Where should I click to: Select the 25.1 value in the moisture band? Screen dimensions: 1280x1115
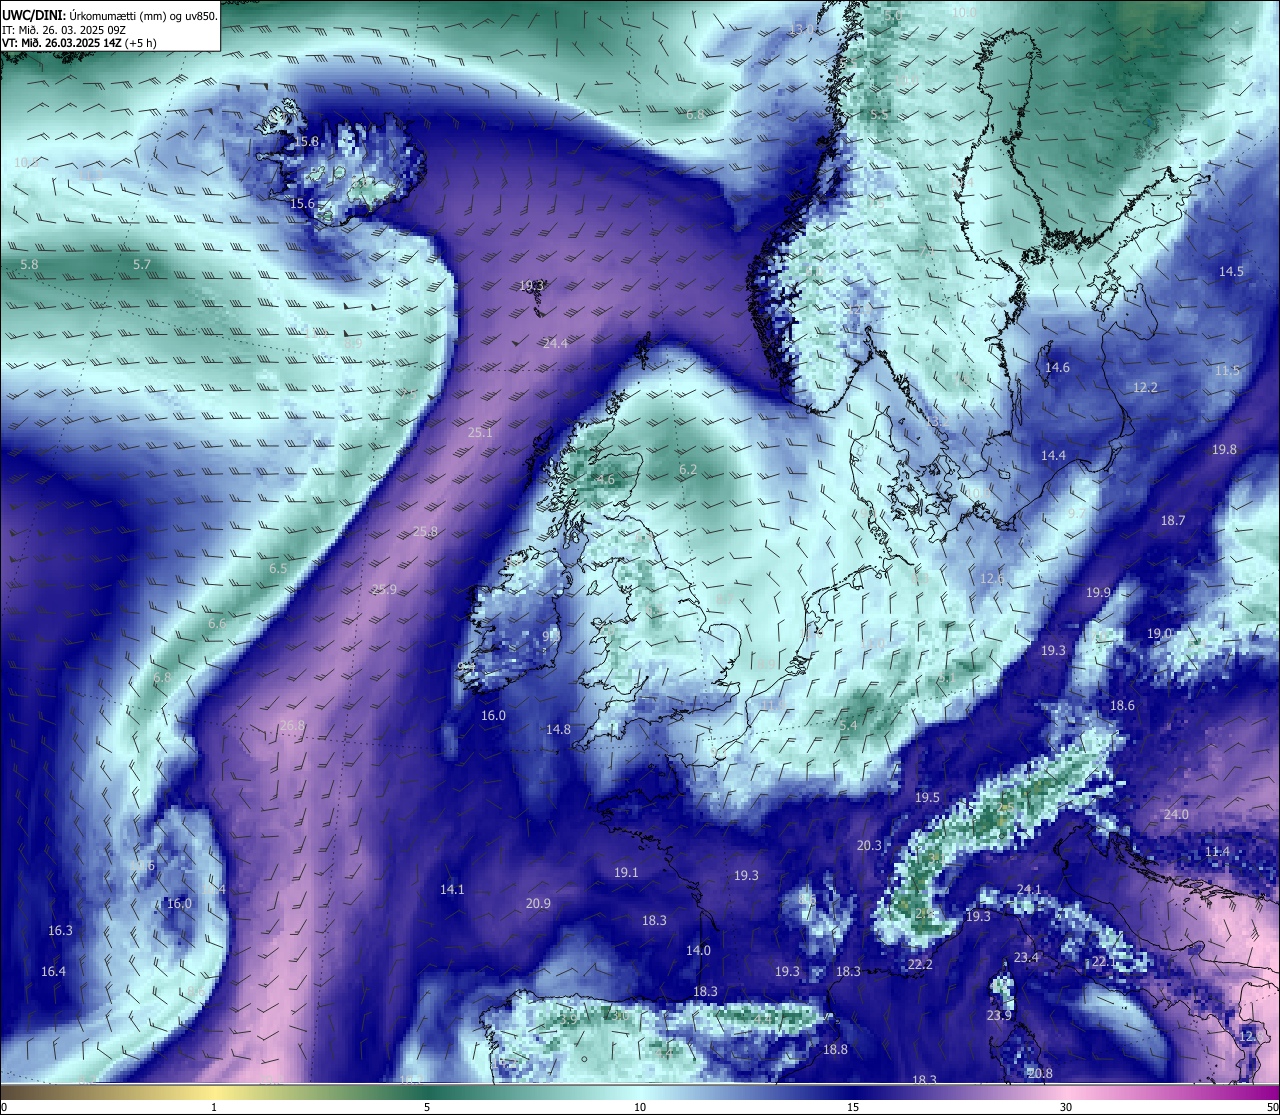point(480,433)
